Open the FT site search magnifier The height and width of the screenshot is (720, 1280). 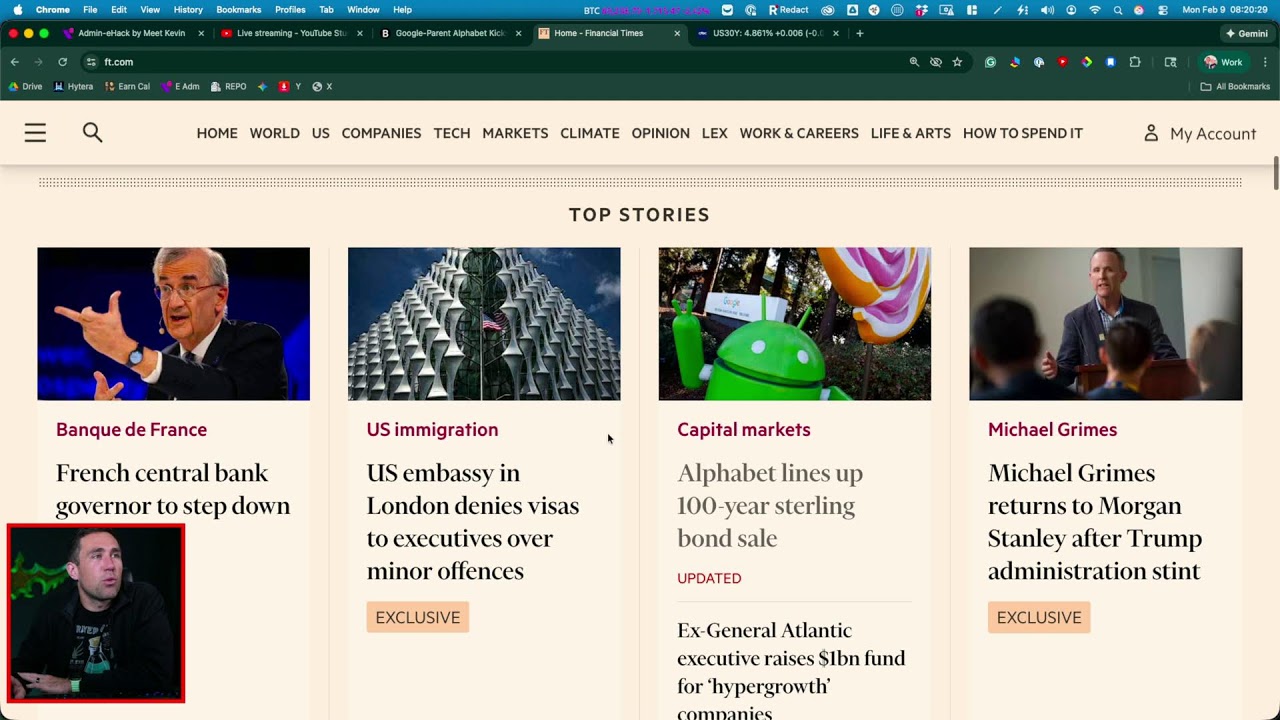click(92, 132)
